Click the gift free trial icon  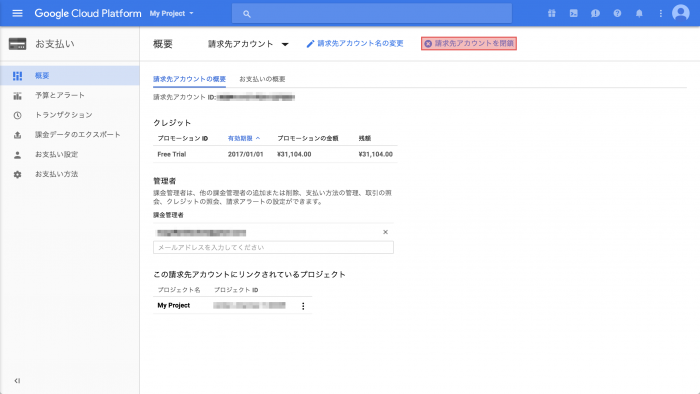tap(552, 13)
